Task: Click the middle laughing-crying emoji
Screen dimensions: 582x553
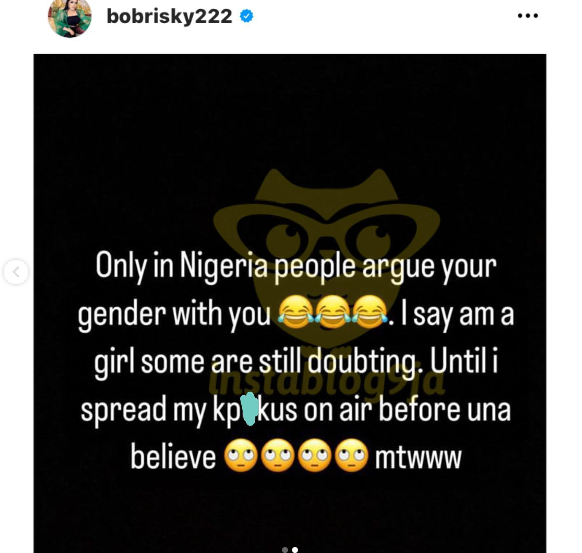Action: [x=333, y=312]
